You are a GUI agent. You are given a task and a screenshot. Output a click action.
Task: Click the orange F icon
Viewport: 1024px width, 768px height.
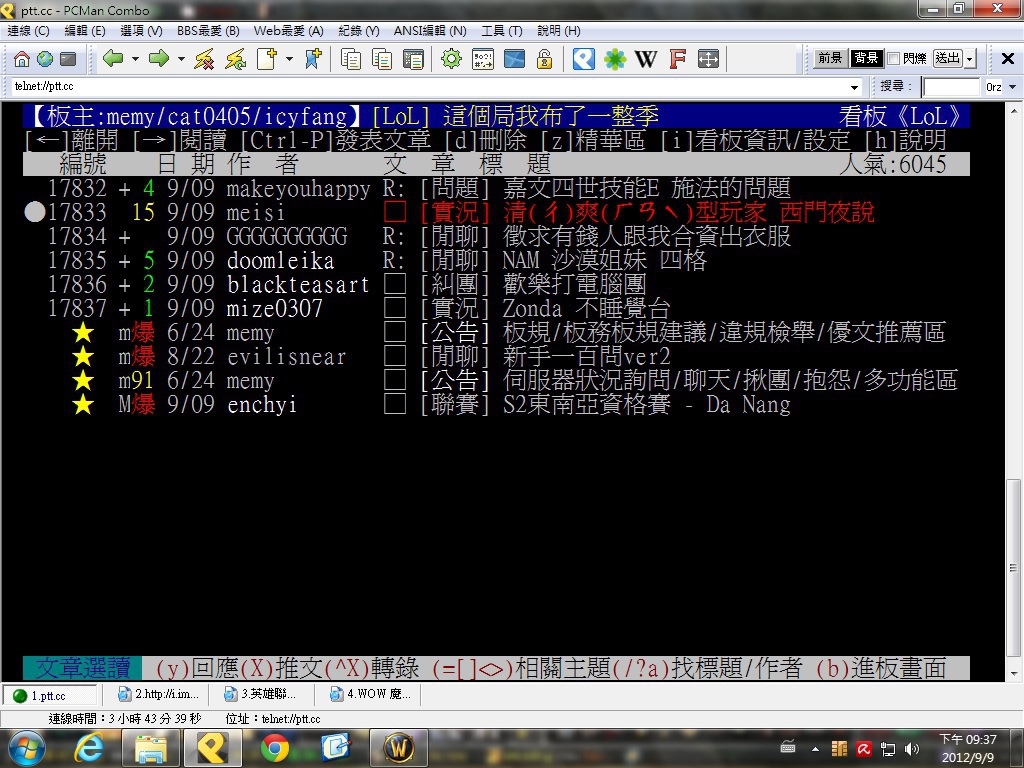coord(678,59)
